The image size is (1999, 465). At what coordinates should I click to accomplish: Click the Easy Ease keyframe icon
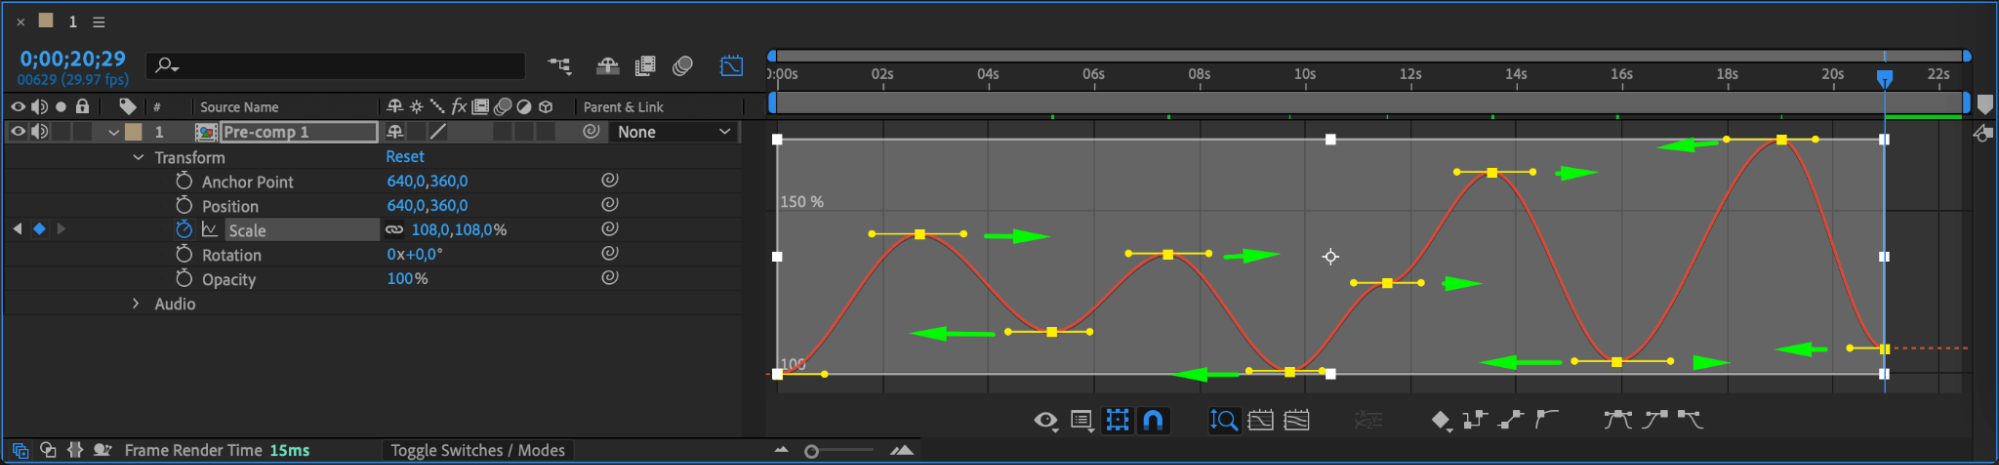click(1617, 420)
